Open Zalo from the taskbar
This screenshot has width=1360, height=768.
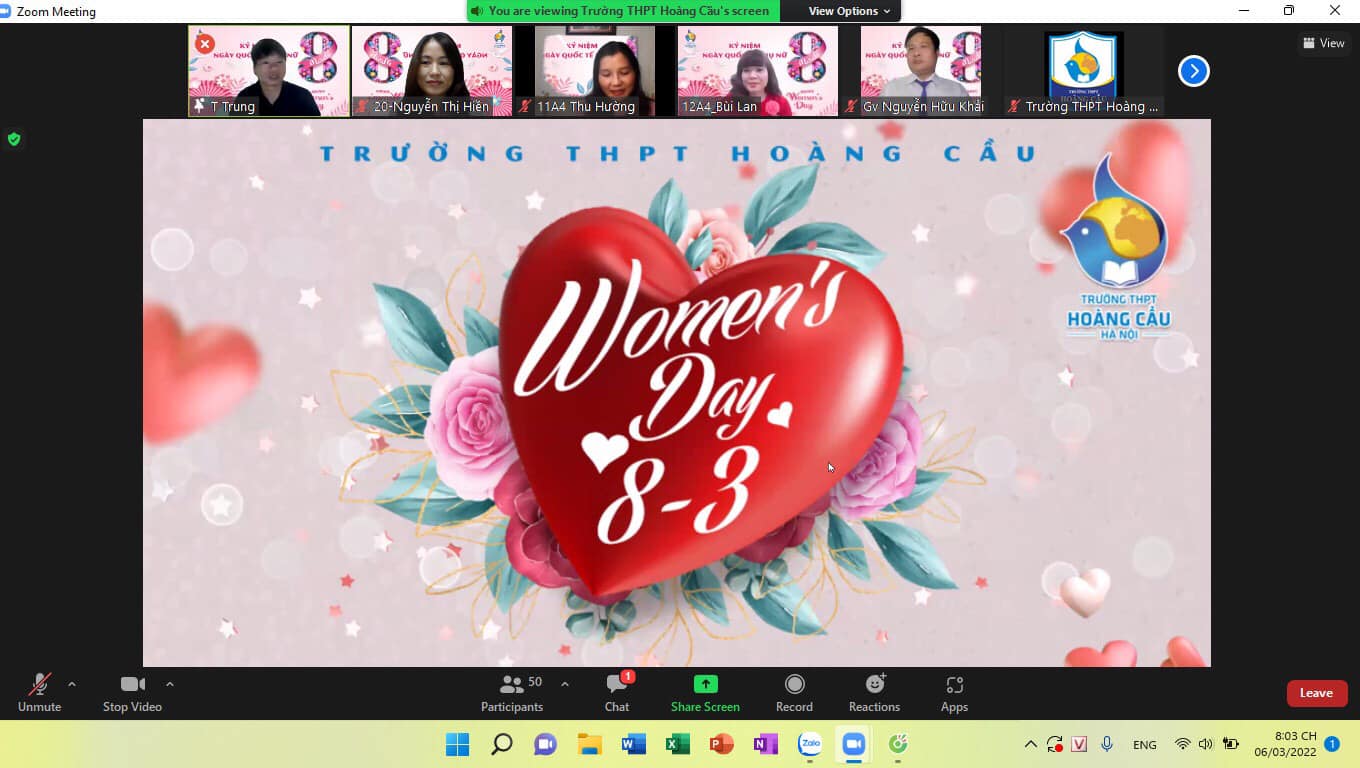810,744
